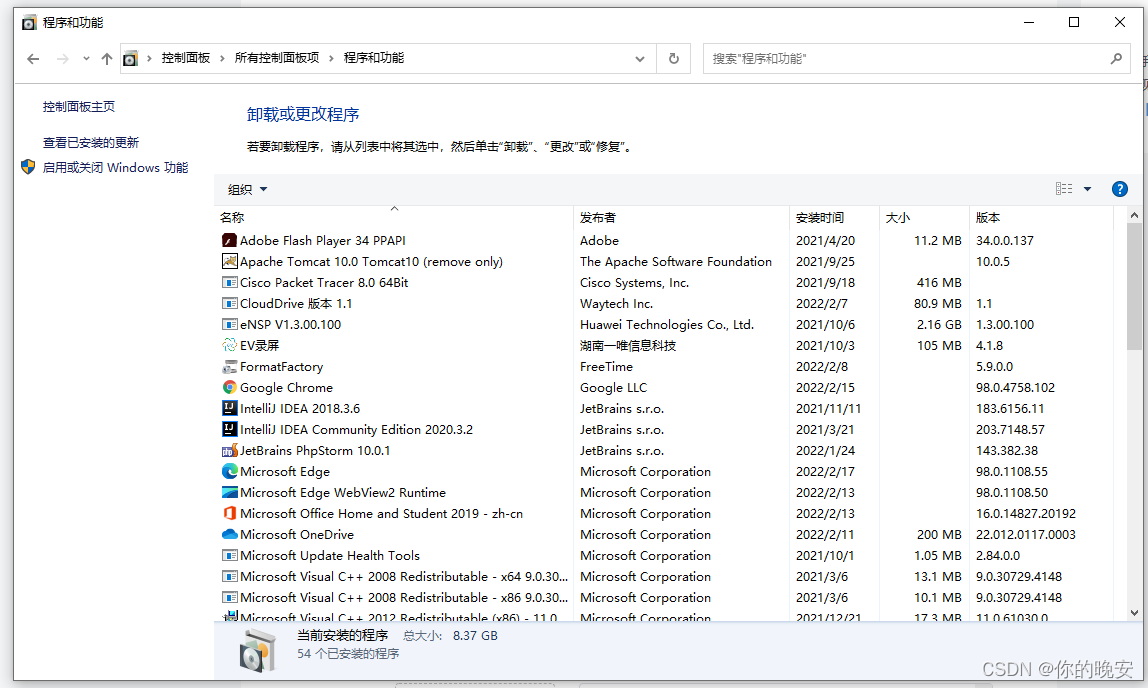This screenshot has width=1148, height=688.
Task: Click the vertical scrollbar thumb
Action: pos(1134,285)
